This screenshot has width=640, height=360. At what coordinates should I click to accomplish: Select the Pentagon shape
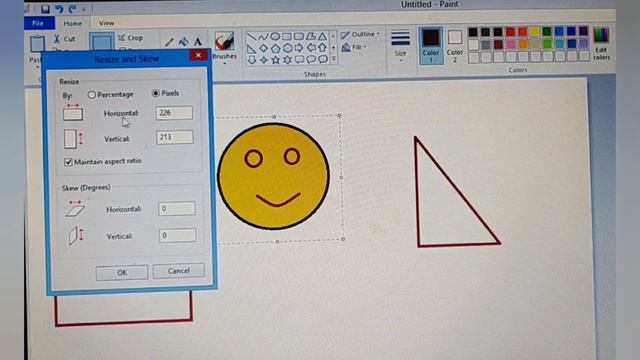coord(276,48)
